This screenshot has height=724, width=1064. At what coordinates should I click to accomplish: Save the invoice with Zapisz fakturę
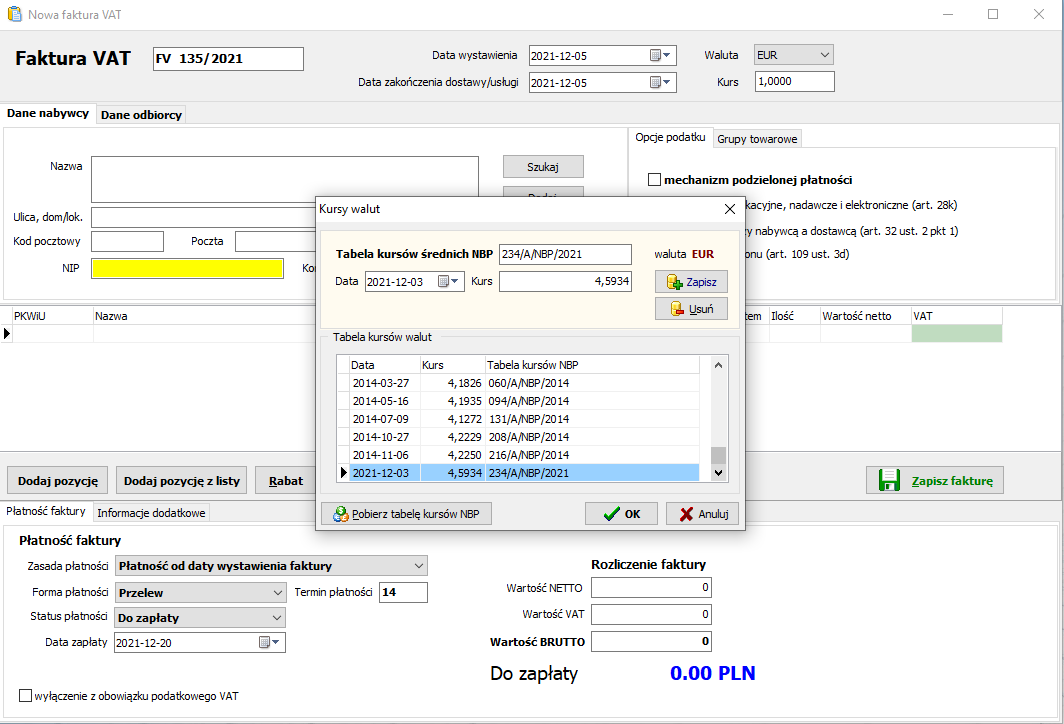coord(935,480)
